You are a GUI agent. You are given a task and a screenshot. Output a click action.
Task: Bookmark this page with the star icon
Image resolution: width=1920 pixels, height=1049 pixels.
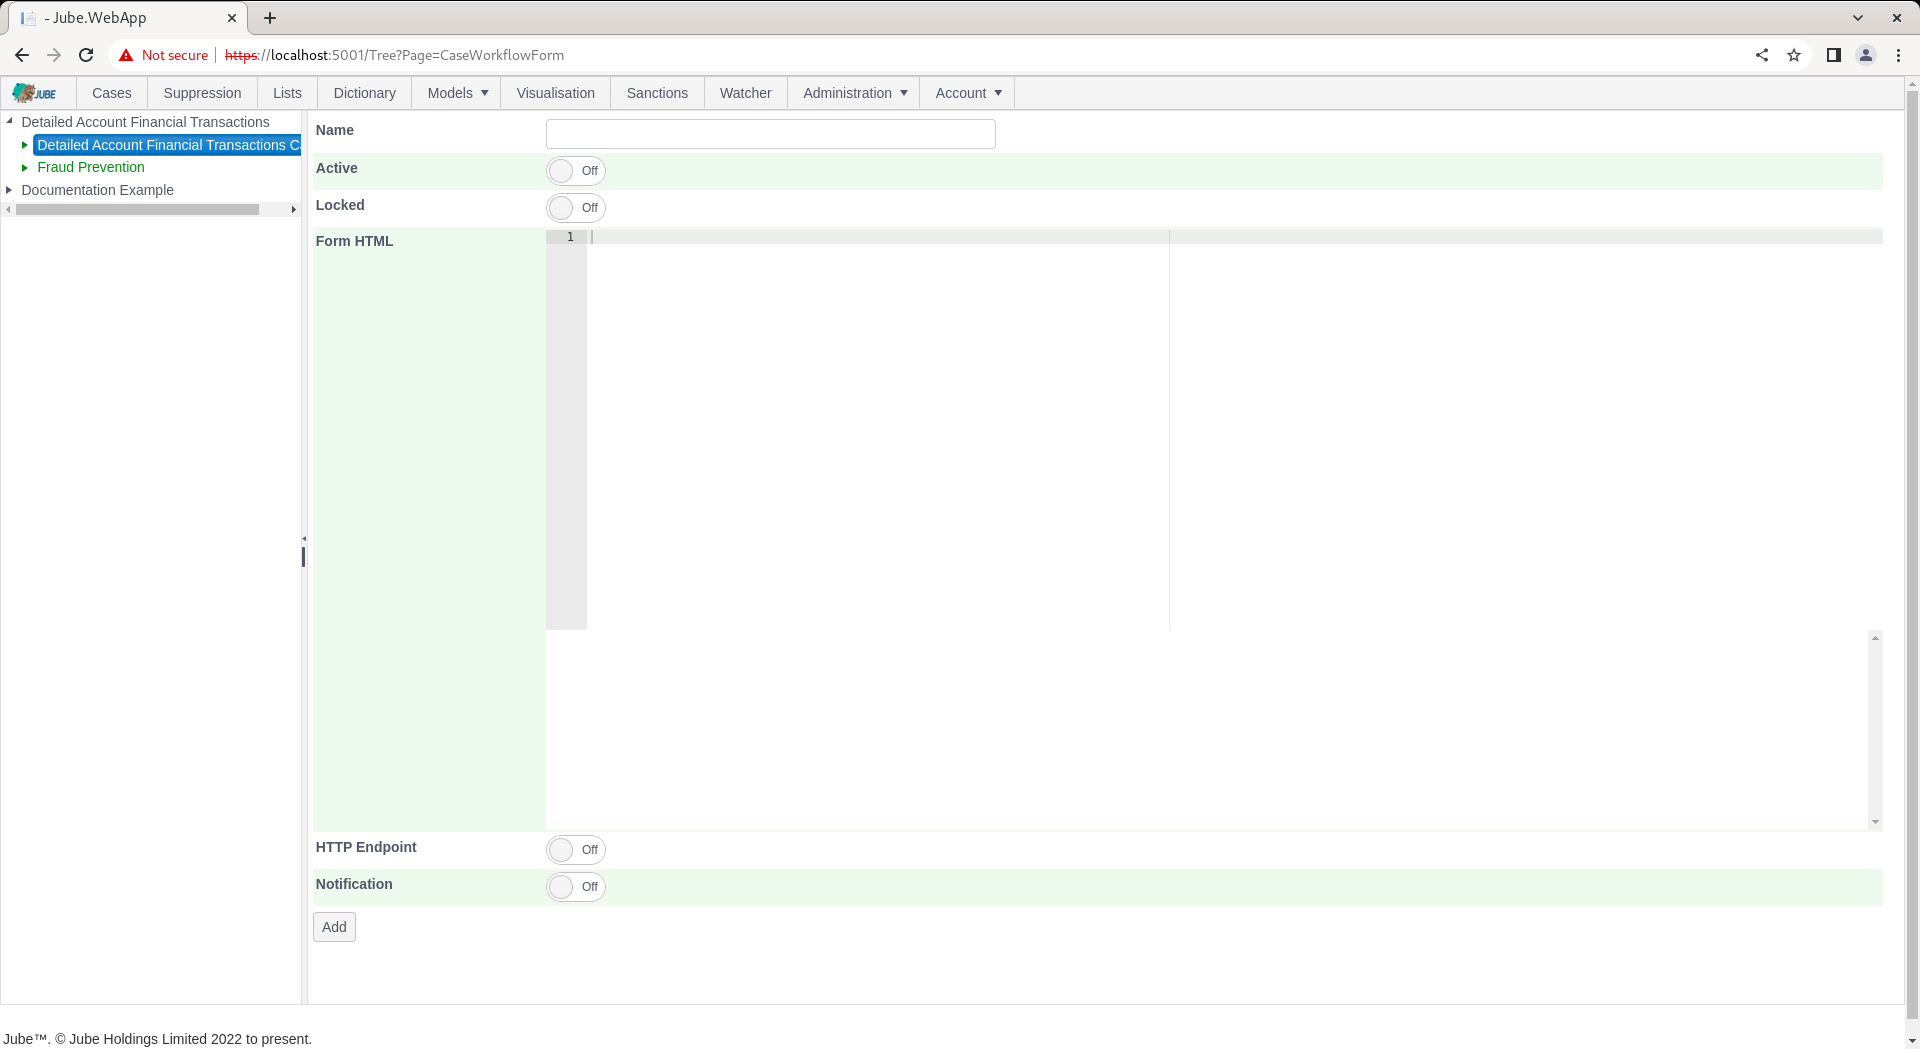[1794, 55]
